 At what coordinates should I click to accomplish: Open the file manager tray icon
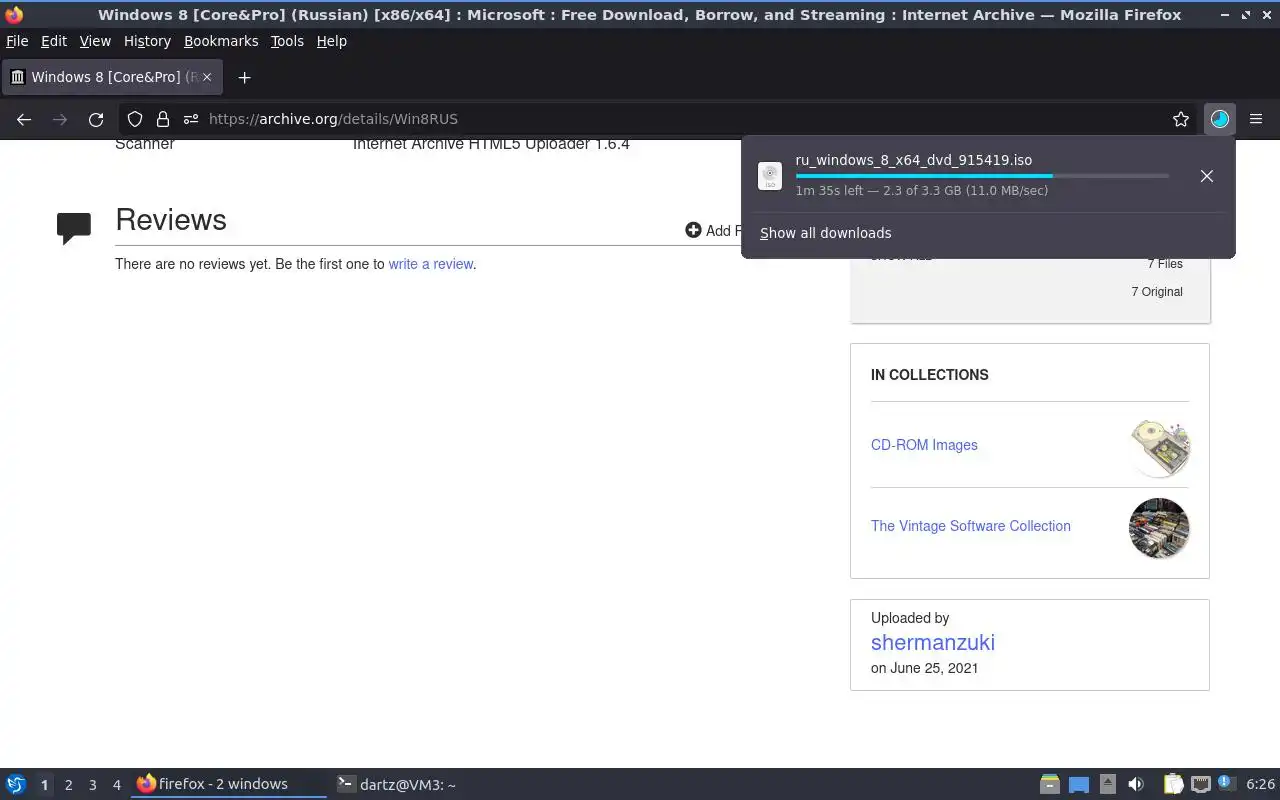[x=1049, y=784]
